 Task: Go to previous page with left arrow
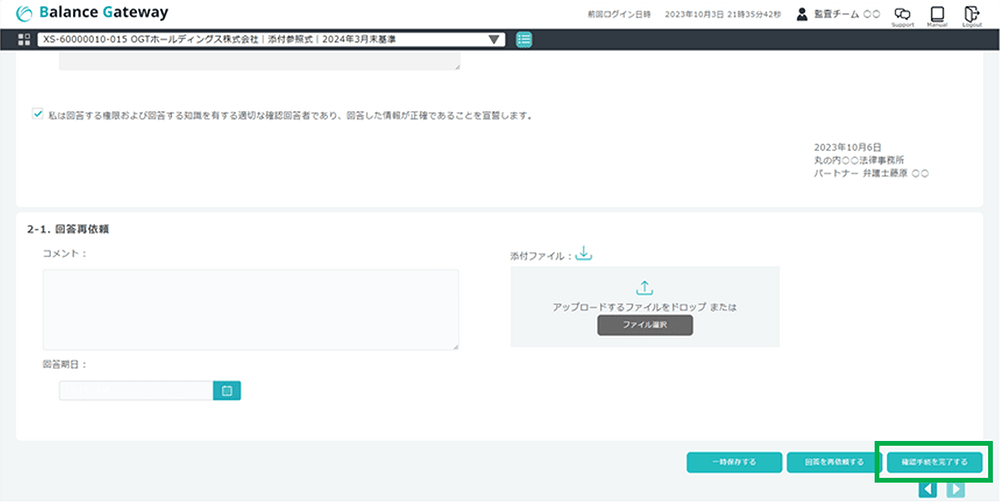pyautogui.click(x=927, y=489)
